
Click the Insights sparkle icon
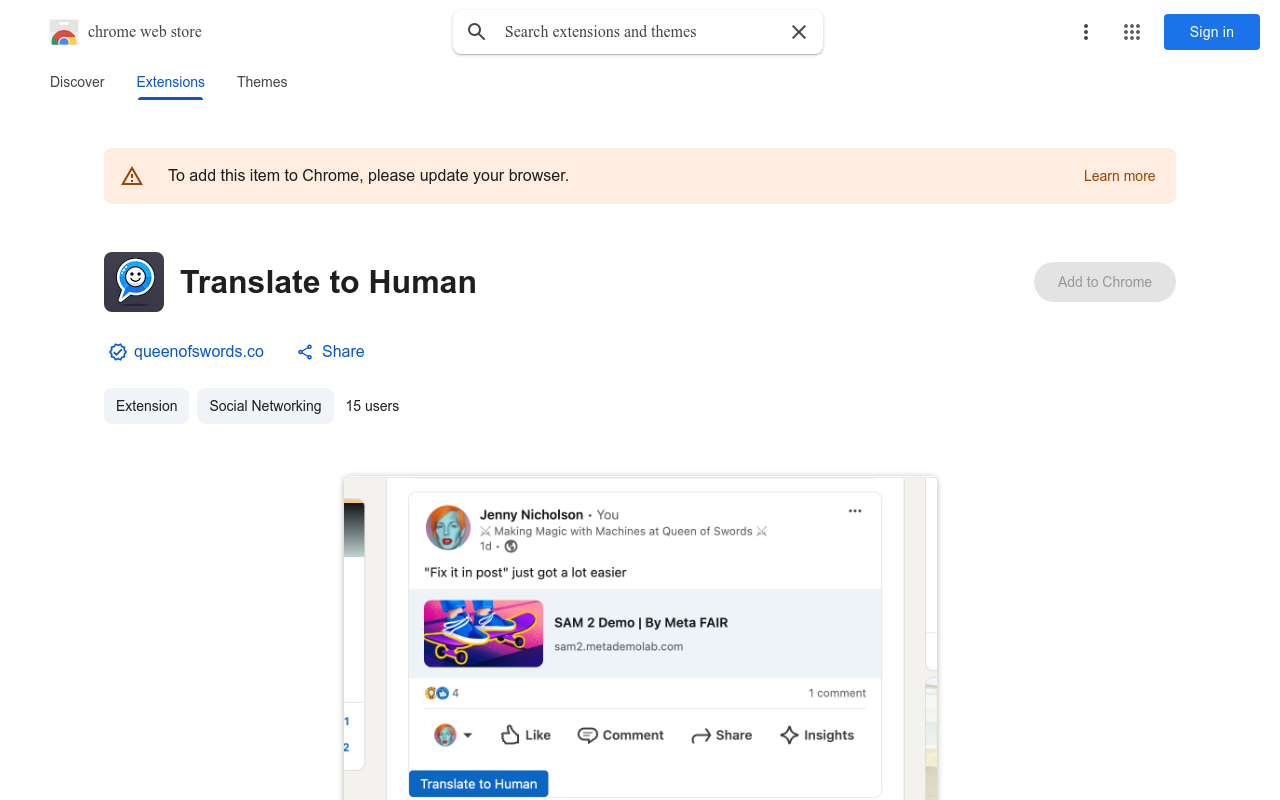(789, 735)
